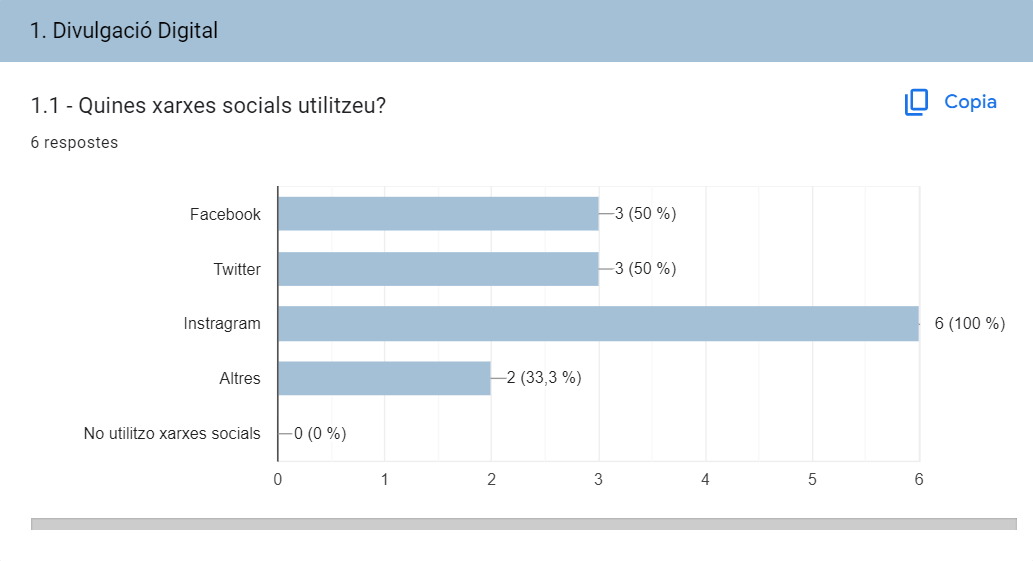
Task: Click the Facebook axis label
Action: click(225, 214)
